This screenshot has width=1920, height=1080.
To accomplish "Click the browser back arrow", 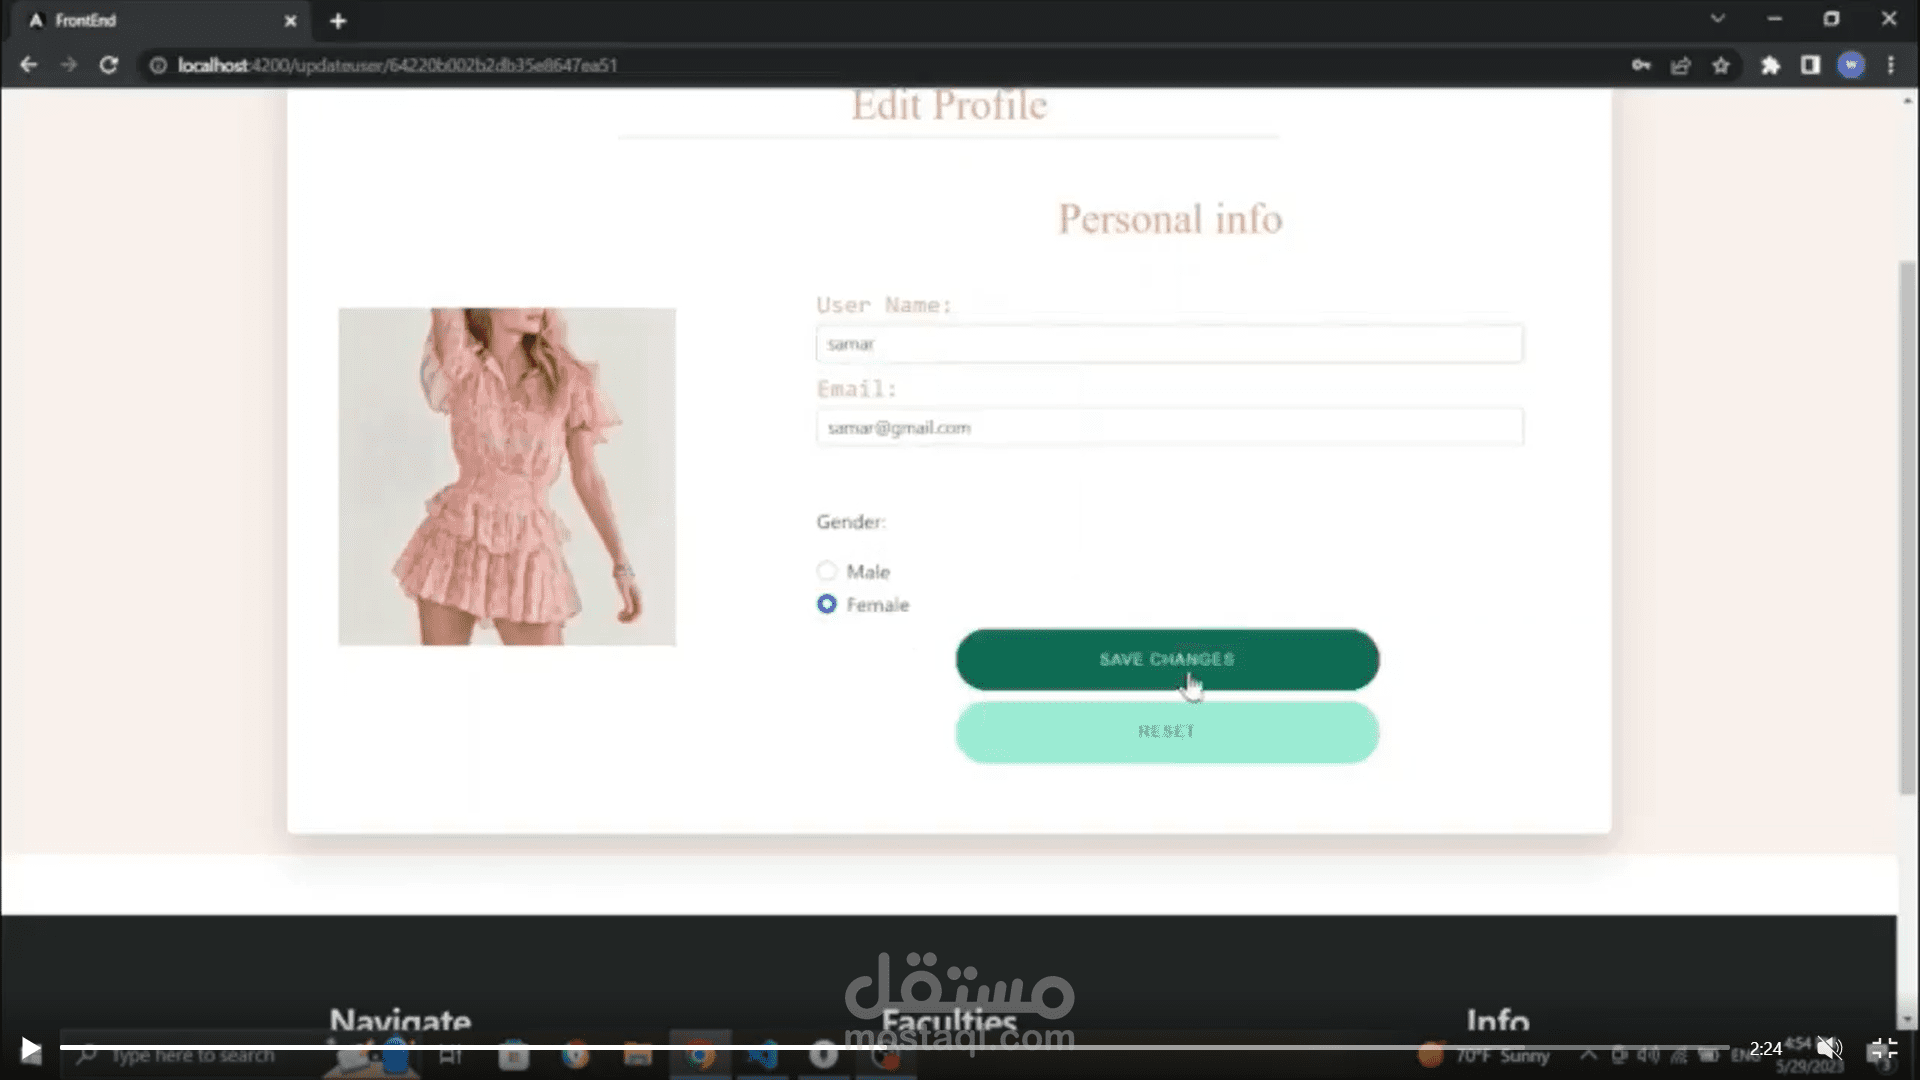I will point(28,65).
